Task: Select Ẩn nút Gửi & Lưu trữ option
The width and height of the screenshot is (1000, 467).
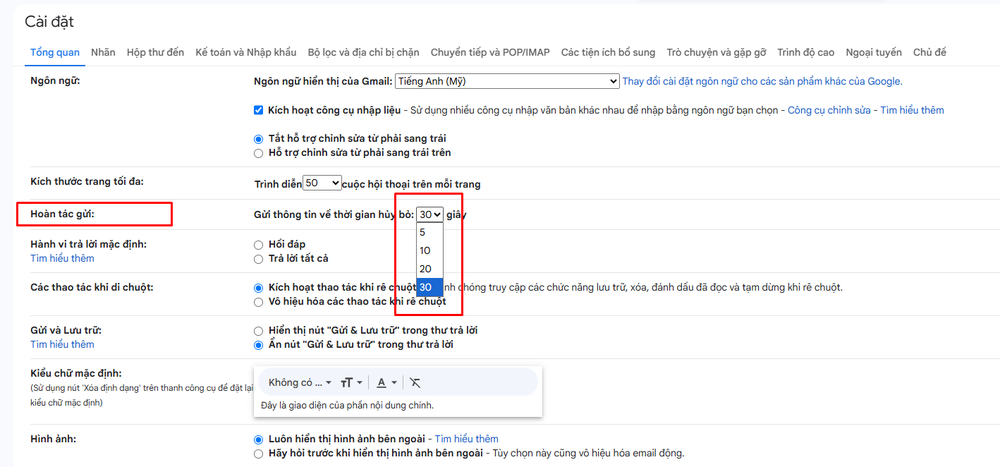Action: click(258, 345)
